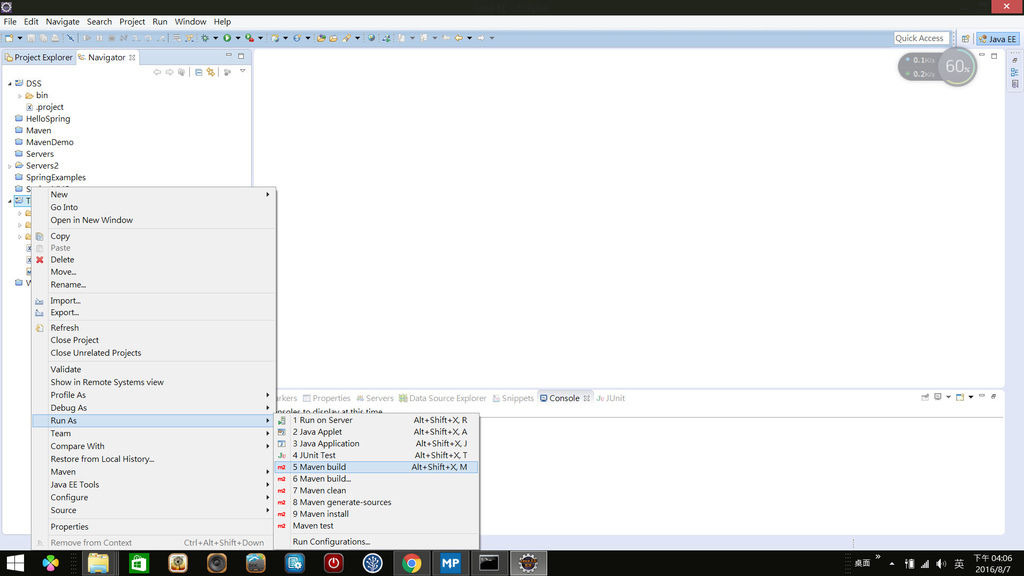The image size is (1024, 576).
Task: Click the green Run toolbar button
Action: click(227, 38)
